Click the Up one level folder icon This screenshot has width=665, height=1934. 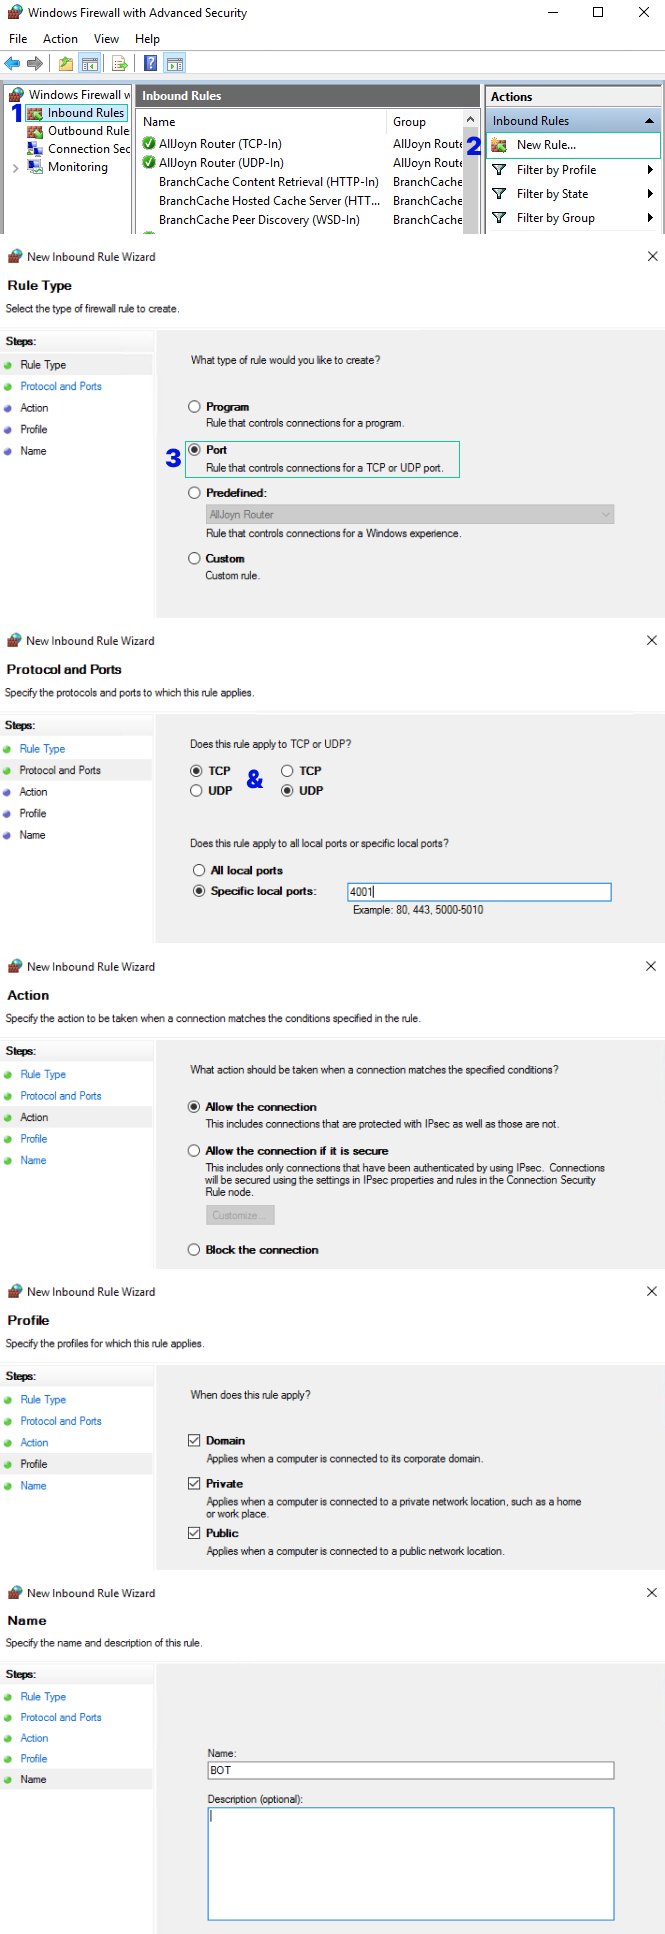[66, 64]
